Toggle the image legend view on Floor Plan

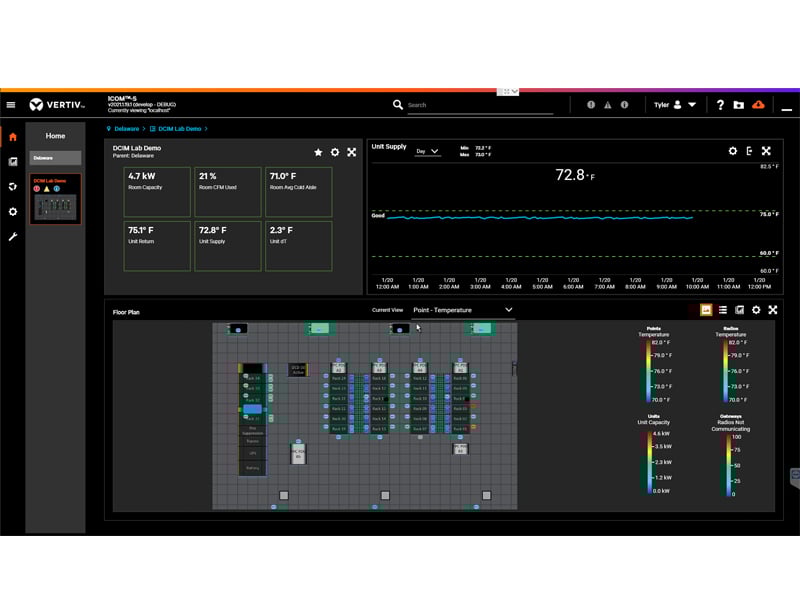[x=706, y=310]
